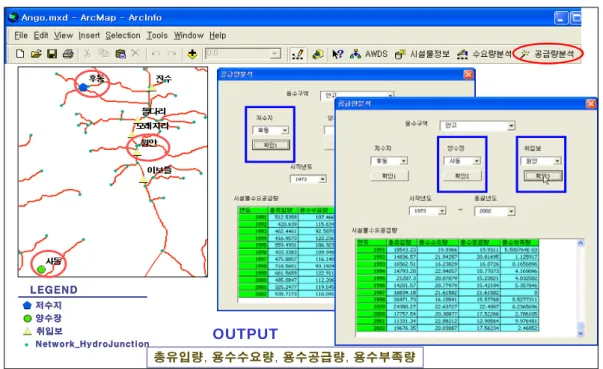
Task: Close the back 공급량분석 dialog
Action: pos(468,74)
